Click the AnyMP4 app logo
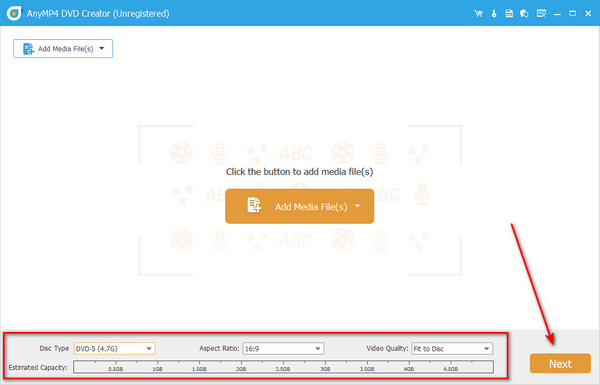The height and width of the screenshot is (385, 600). coord(14,13)
